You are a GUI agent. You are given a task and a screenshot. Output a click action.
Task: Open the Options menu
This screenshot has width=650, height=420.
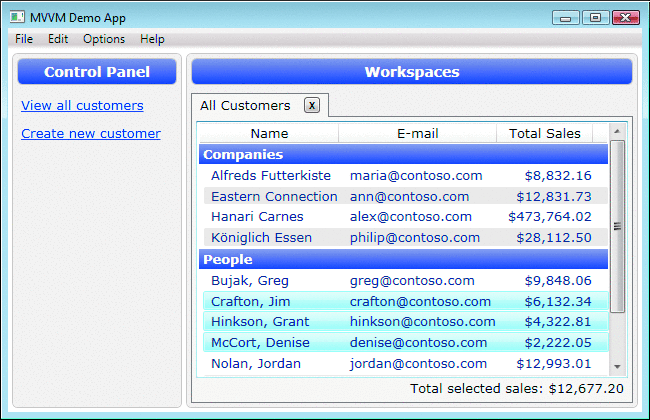point(104,39)
